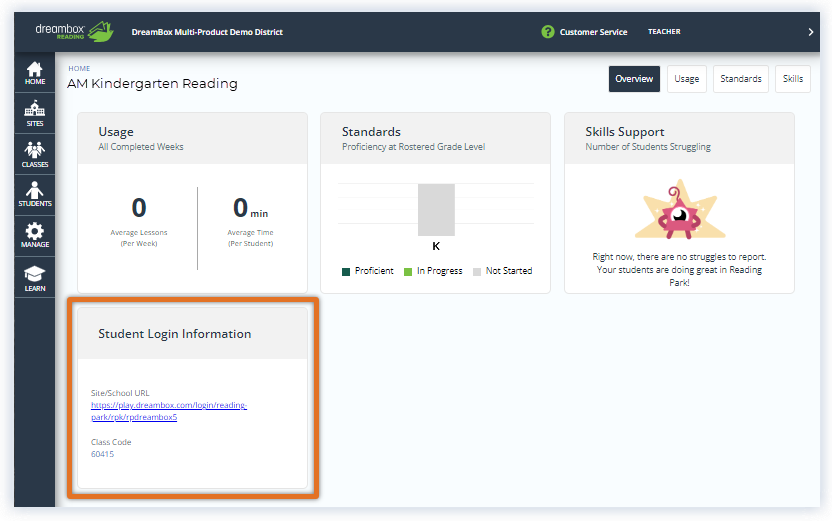This screenshot has width=832, height=521.
Task: Click the K label under the bar
Action: [436, 246]
